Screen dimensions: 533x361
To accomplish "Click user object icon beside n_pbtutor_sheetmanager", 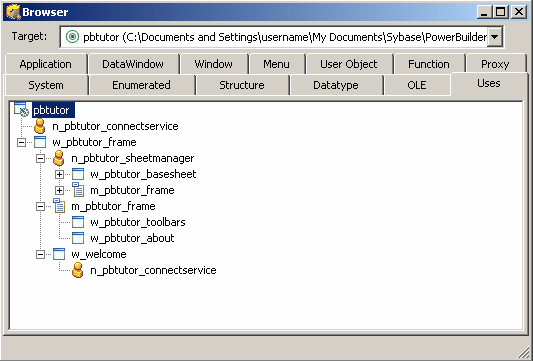I will click(58, 158).
